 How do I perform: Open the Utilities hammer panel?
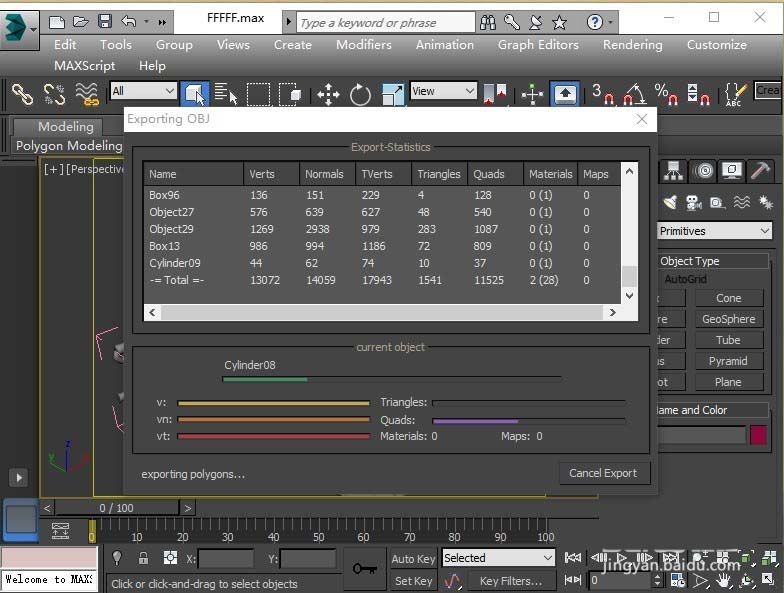tap(761, 171)
